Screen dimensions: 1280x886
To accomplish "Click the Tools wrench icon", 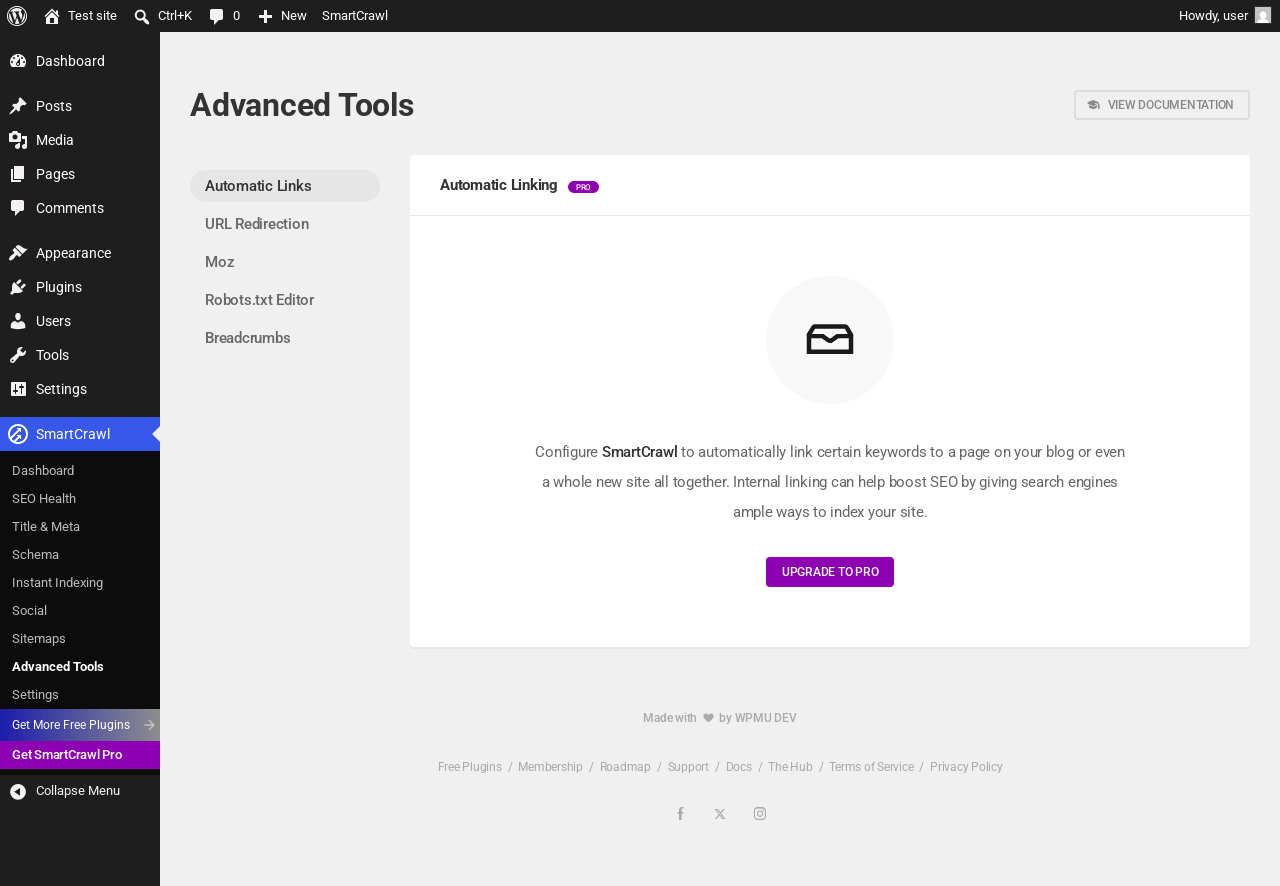I will coord(18,355).
